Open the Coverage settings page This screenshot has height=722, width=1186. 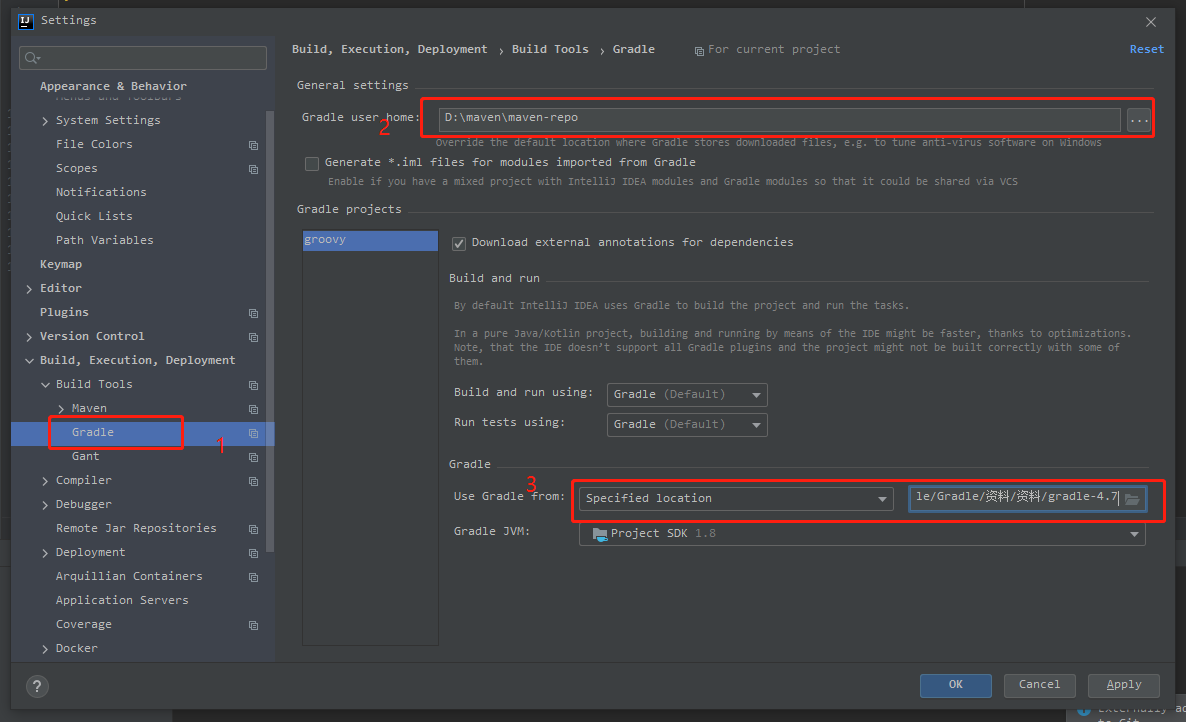[83, 624]
